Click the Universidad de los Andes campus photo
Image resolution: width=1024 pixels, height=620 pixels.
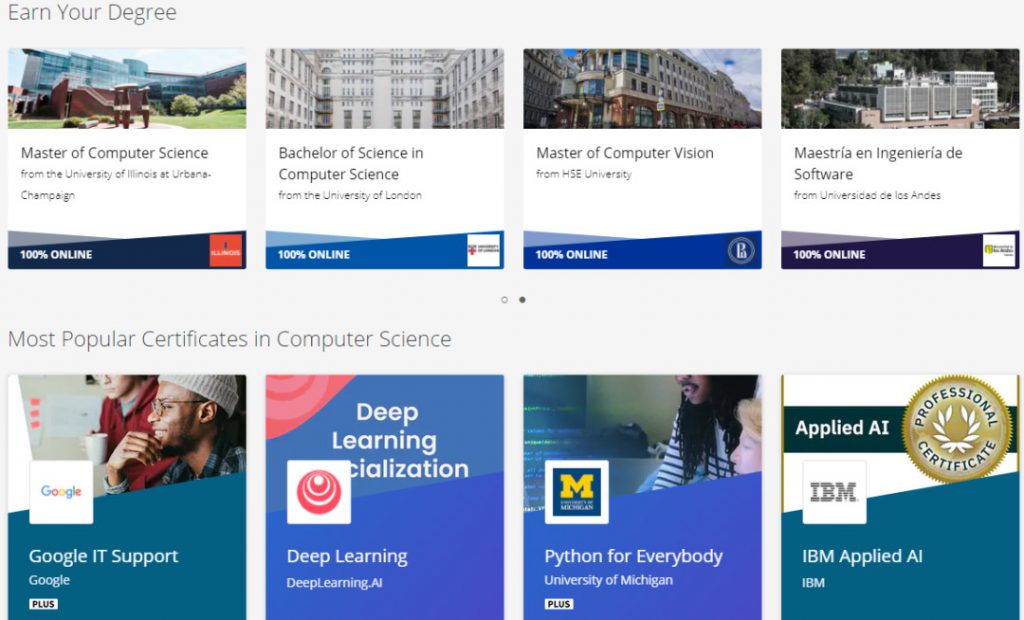tap(900, 88)
